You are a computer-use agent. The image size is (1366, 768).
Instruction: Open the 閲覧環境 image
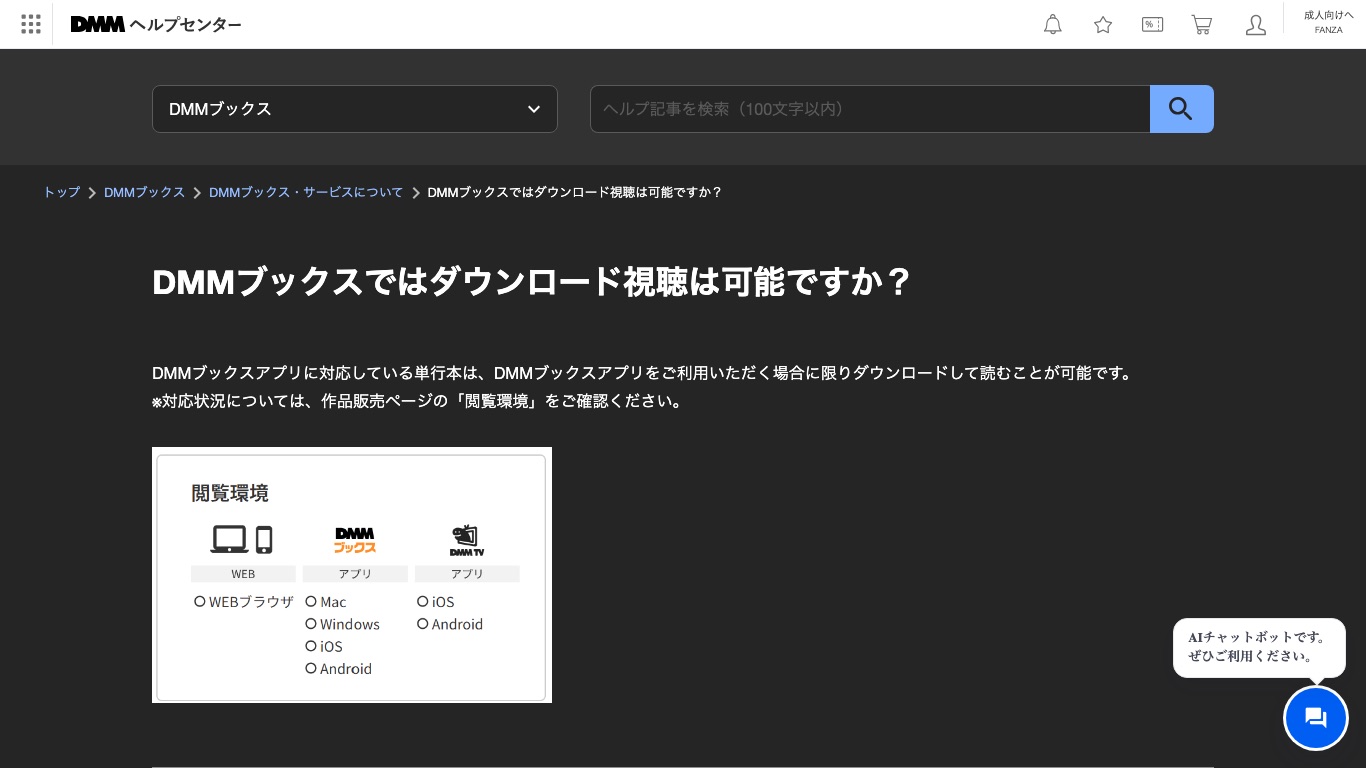click(x=352, y=575)
